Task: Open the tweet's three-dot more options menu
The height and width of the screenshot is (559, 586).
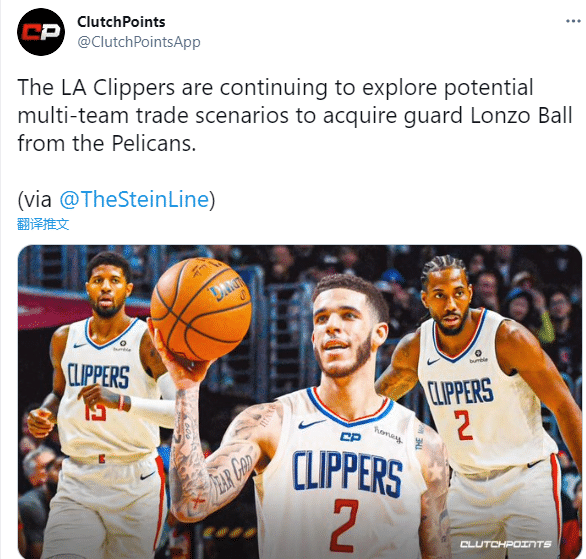Action: [x=573, y=21]
